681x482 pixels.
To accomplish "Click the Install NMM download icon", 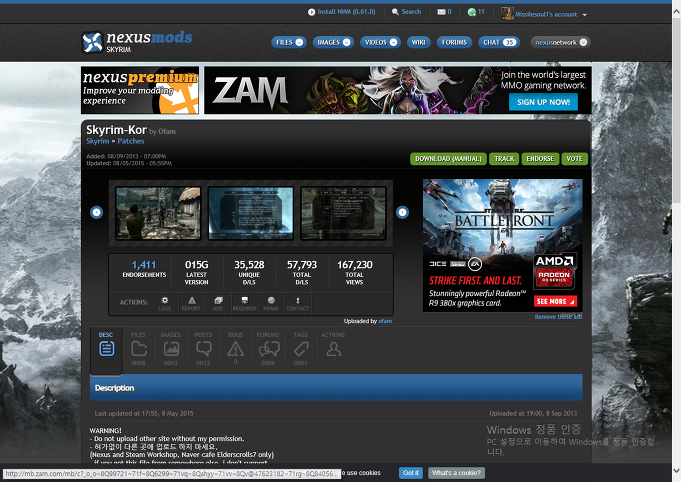I will point(311,12).
